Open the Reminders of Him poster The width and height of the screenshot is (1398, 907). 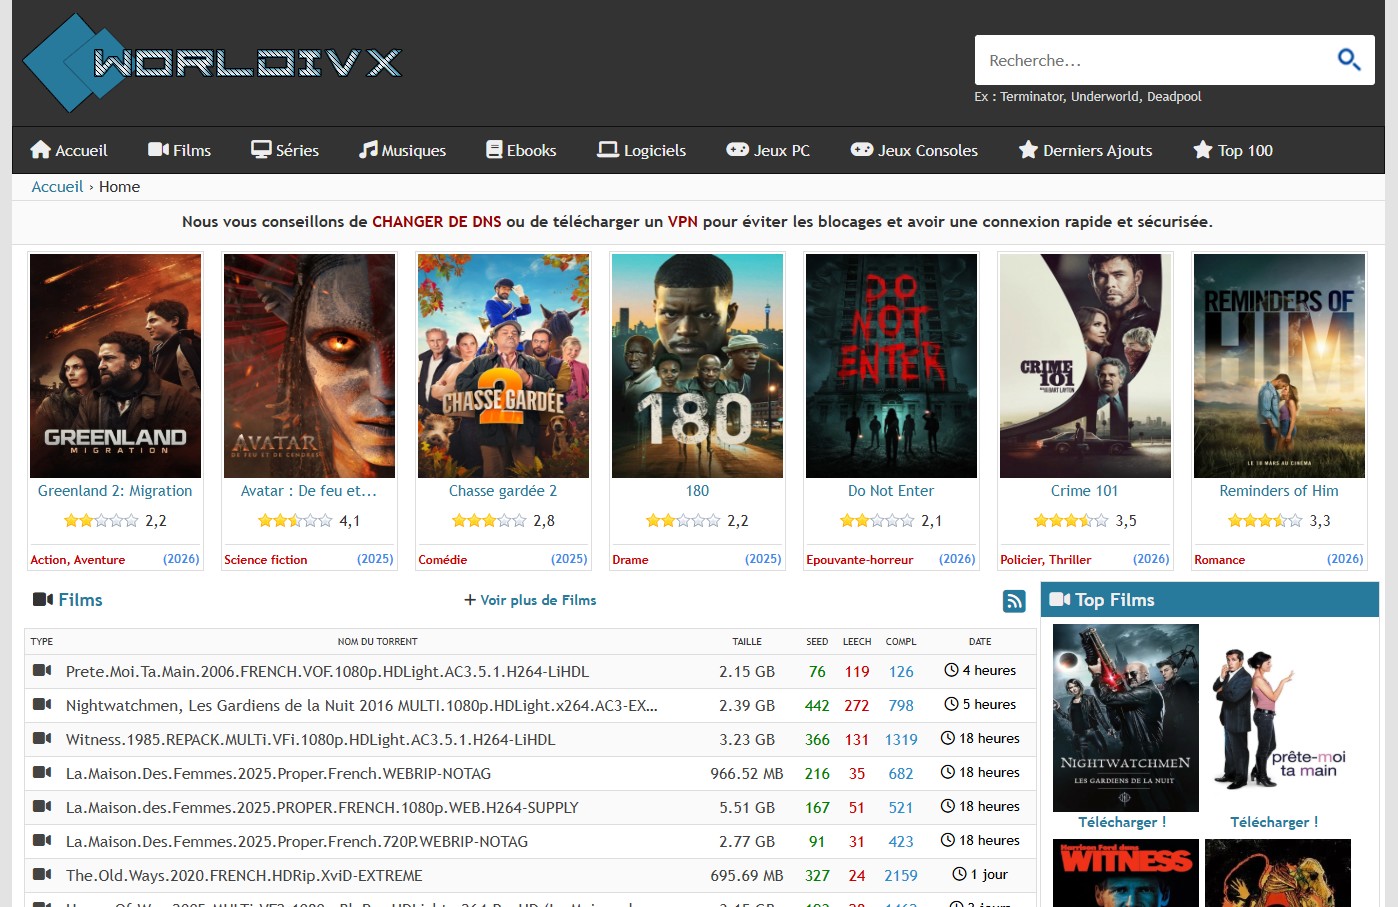1279,366
